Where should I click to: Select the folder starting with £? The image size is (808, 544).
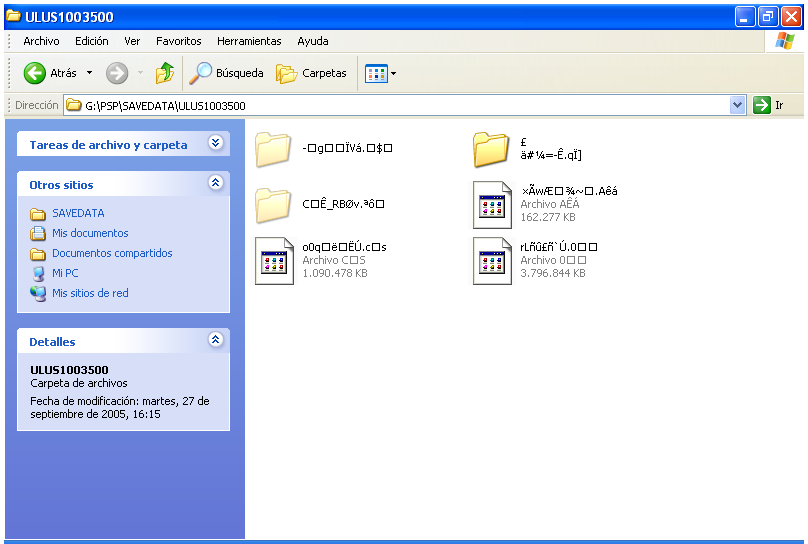(x=492, y=148)
